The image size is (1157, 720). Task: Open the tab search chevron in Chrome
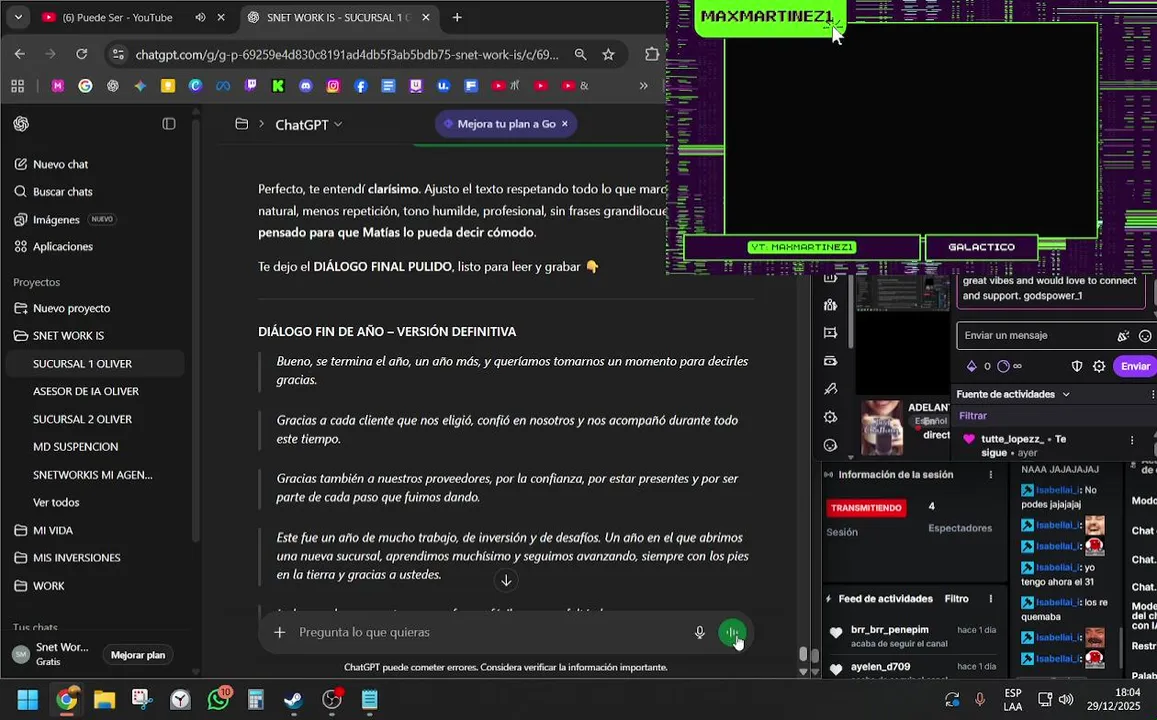click(18, 17)
